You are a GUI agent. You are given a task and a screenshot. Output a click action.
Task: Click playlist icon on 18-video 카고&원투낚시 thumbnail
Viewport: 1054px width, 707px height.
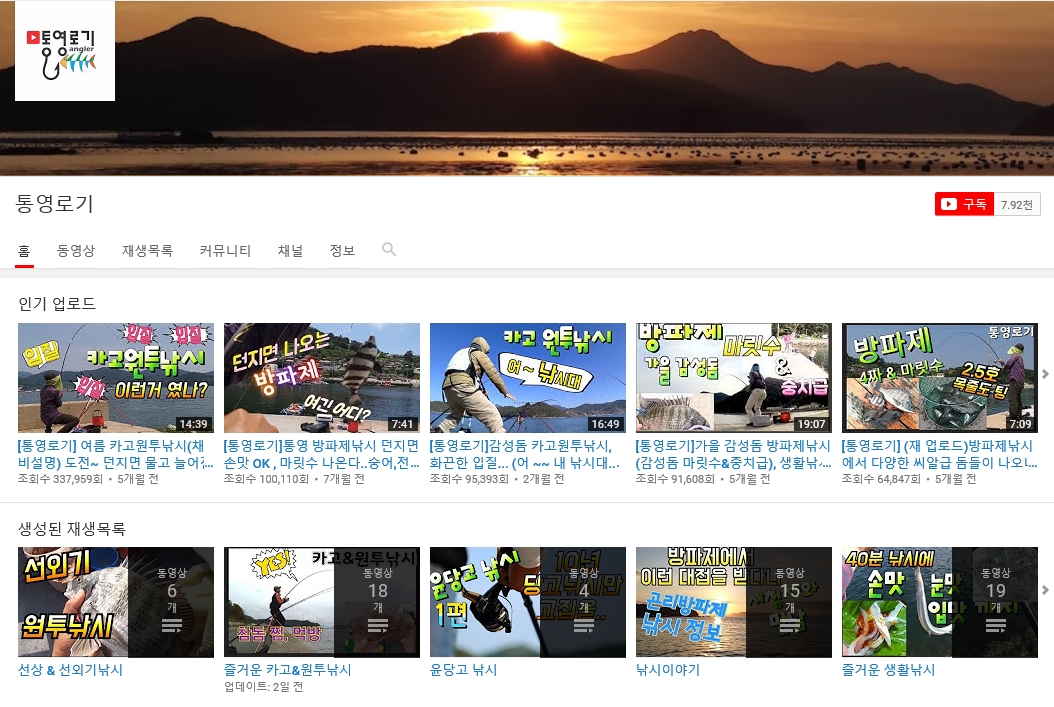point(377,626)
